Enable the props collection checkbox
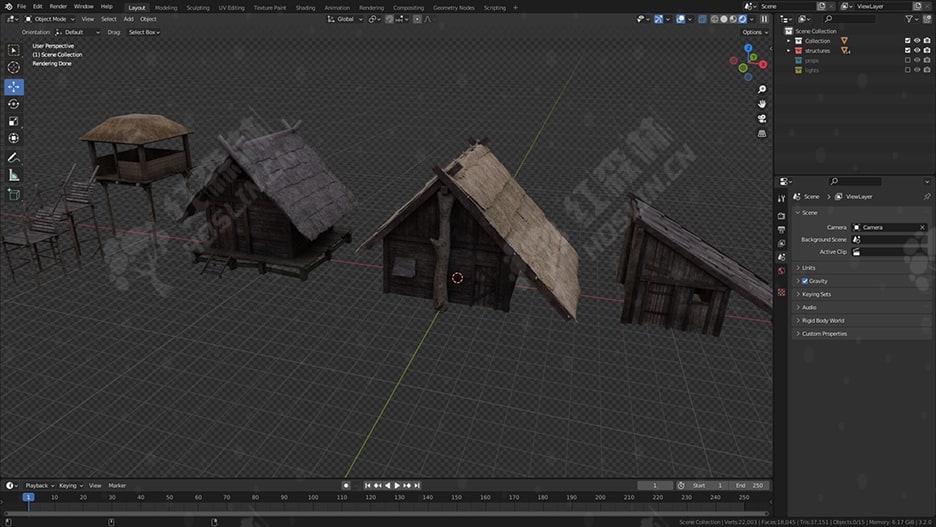 click(x=907, y=60)
